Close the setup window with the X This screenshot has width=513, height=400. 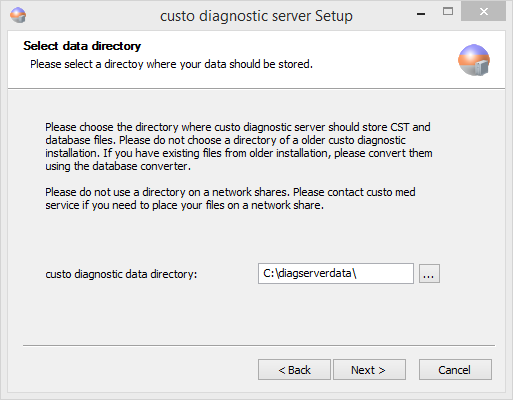tap(483, 12)
